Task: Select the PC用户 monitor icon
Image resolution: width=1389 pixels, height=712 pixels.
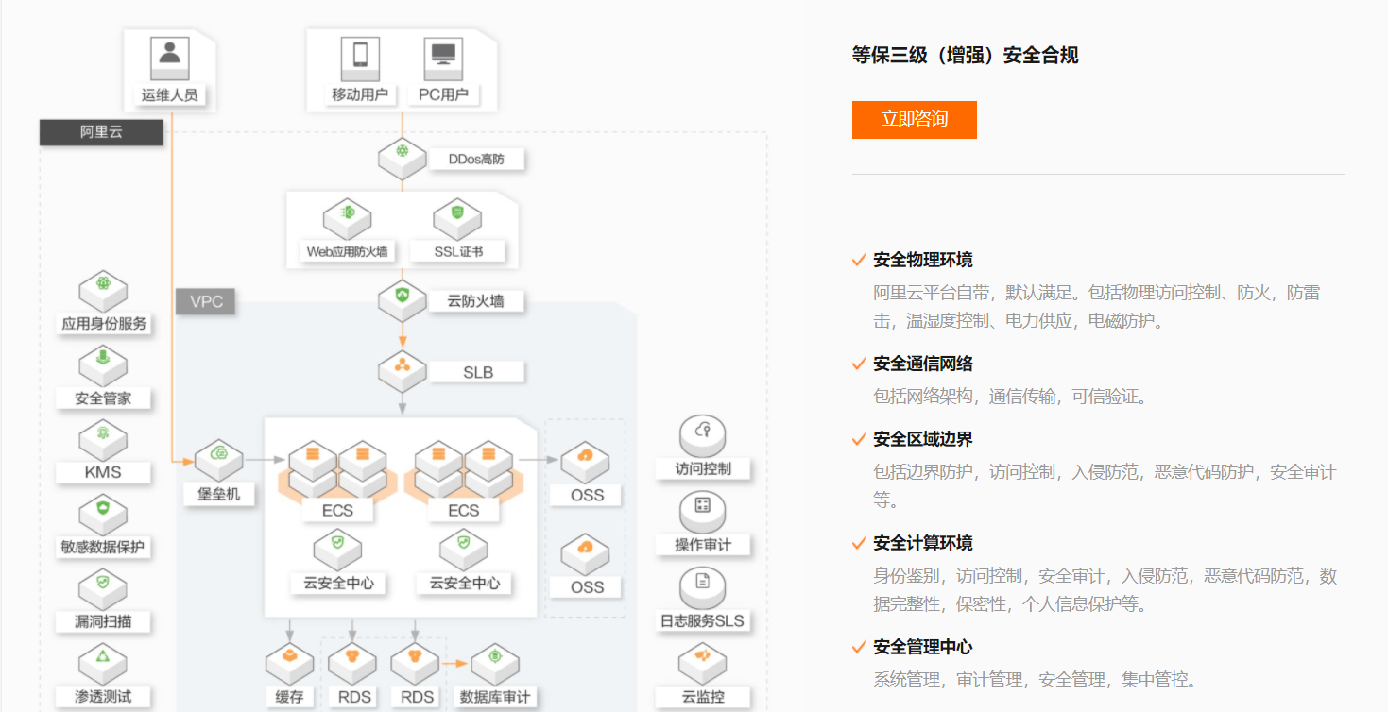Action: tap(442, 57)
